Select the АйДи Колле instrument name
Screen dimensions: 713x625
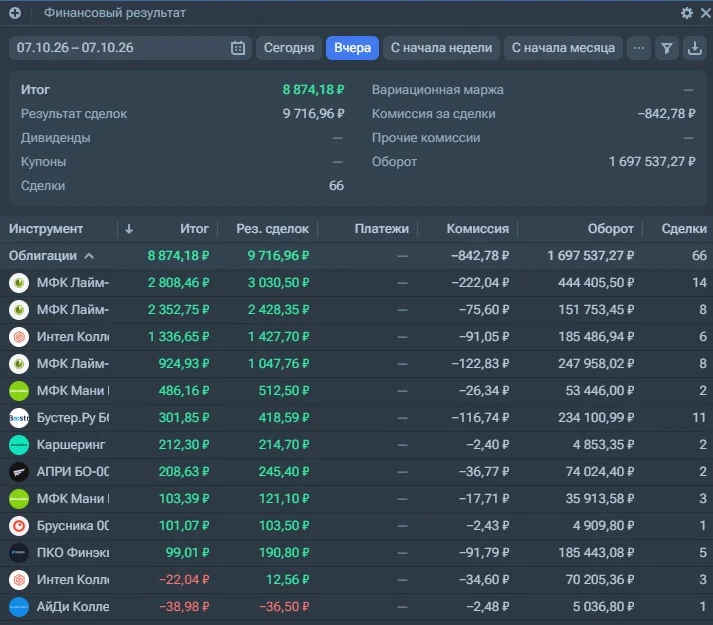(73, 606)
